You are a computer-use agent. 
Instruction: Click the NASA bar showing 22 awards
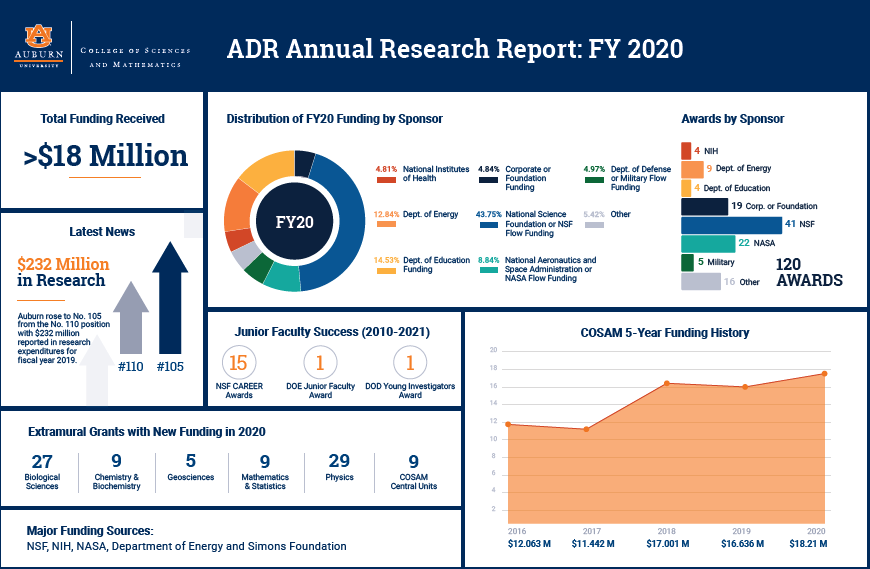coord(707,244)
